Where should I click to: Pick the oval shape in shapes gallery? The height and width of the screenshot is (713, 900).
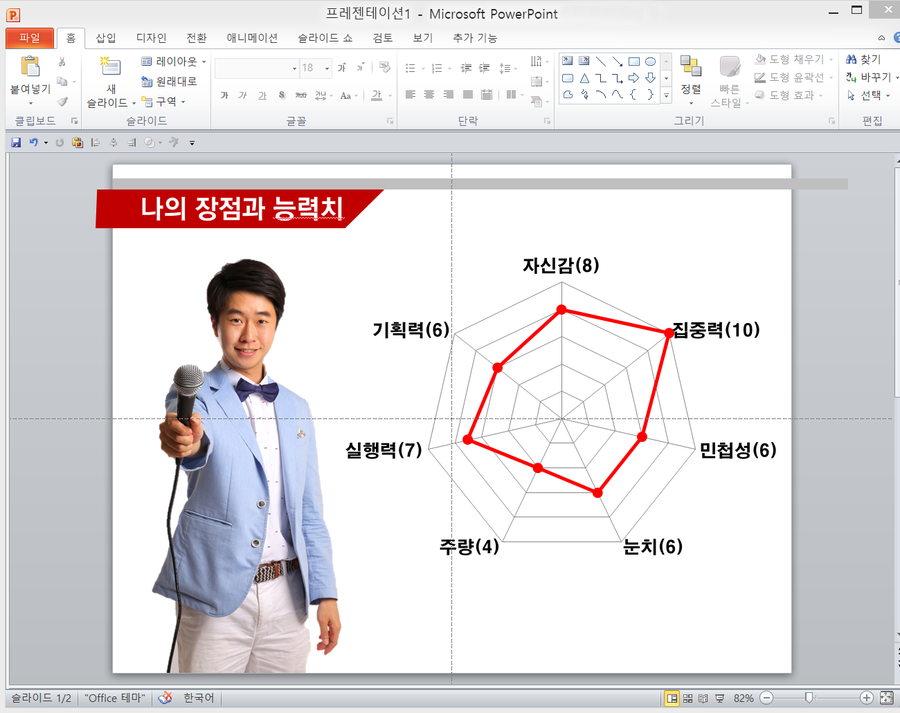650,61
